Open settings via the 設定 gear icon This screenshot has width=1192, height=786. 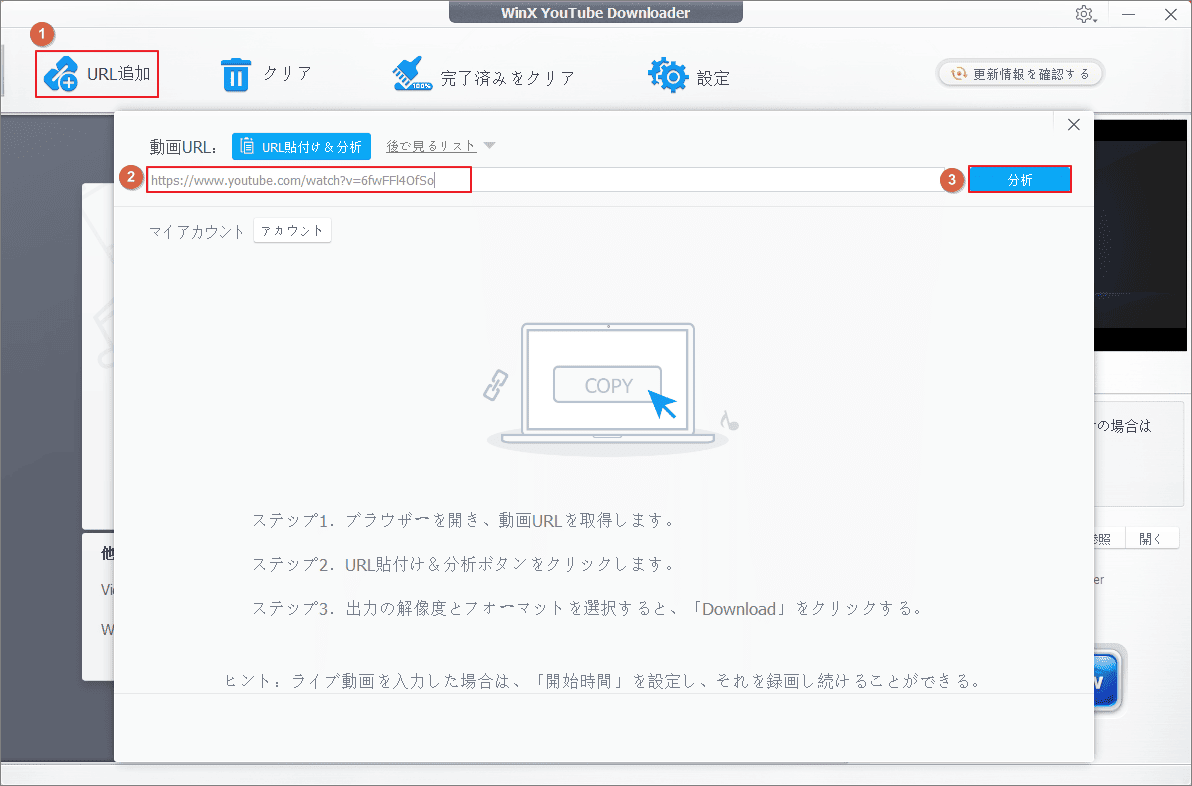click(666, 73)
